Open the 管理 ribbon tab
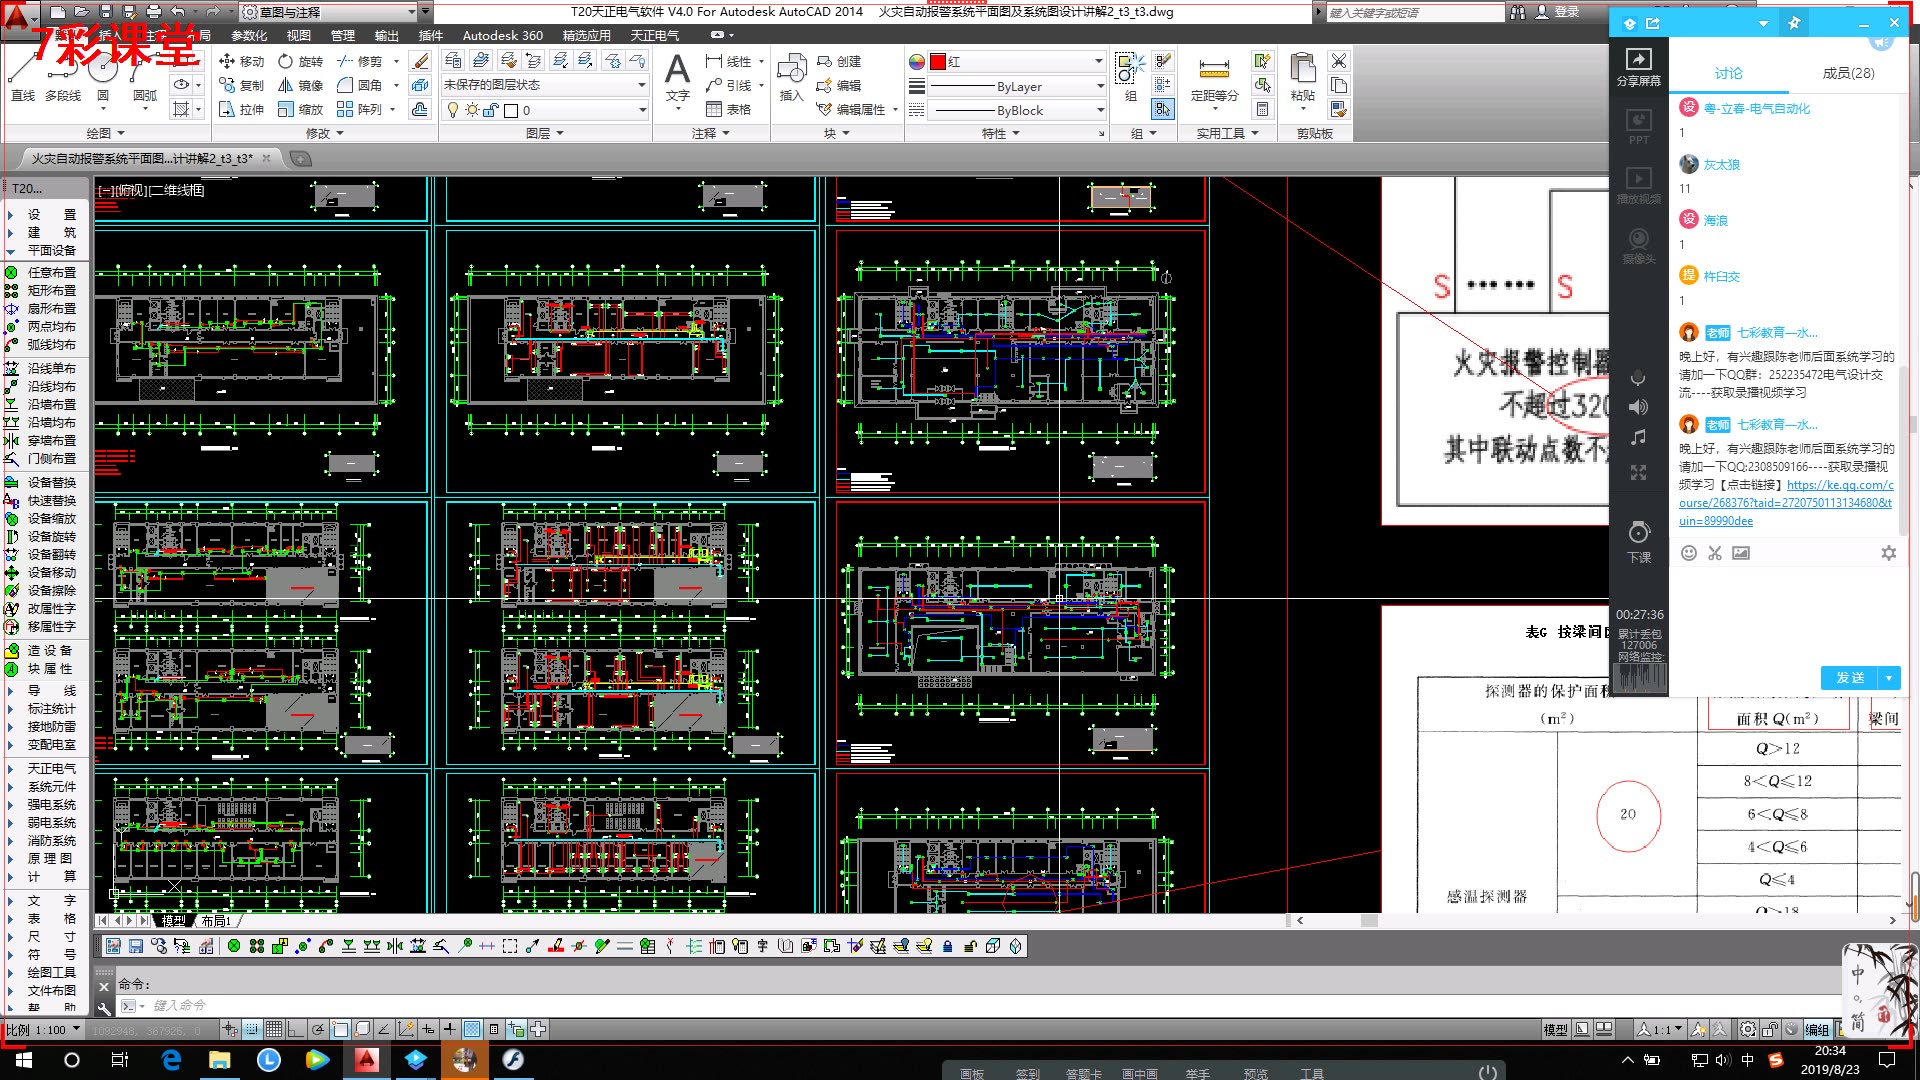Image resolution: width=1920 pixels, height=1080 pixels. tap(343, 35)
